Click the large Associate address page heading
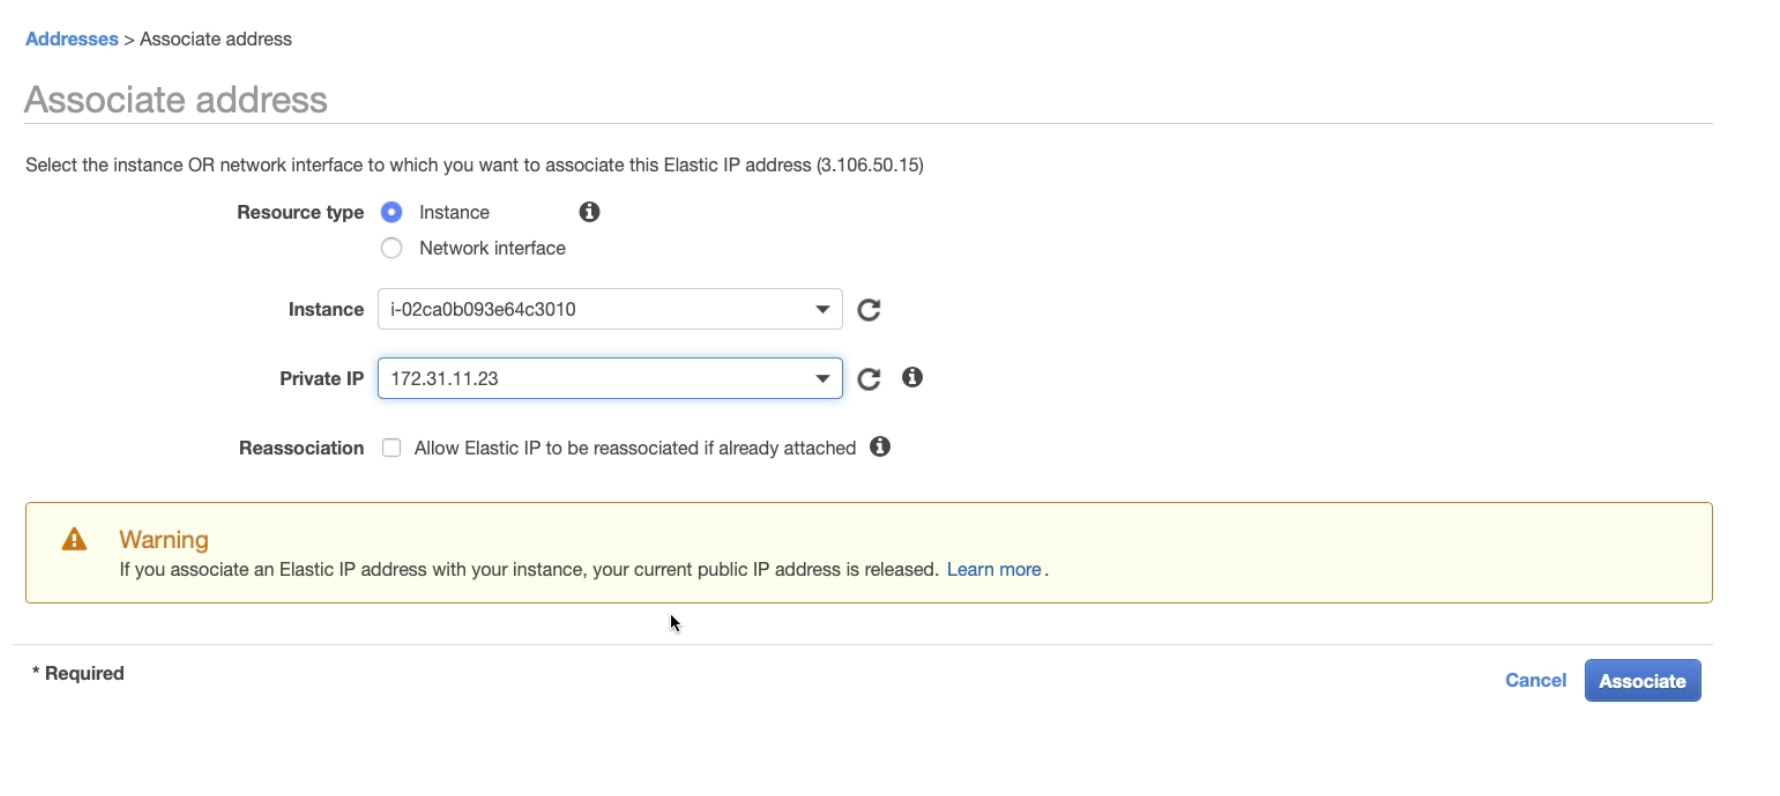This screenshot has height=796, width=1780. point(176,100)
